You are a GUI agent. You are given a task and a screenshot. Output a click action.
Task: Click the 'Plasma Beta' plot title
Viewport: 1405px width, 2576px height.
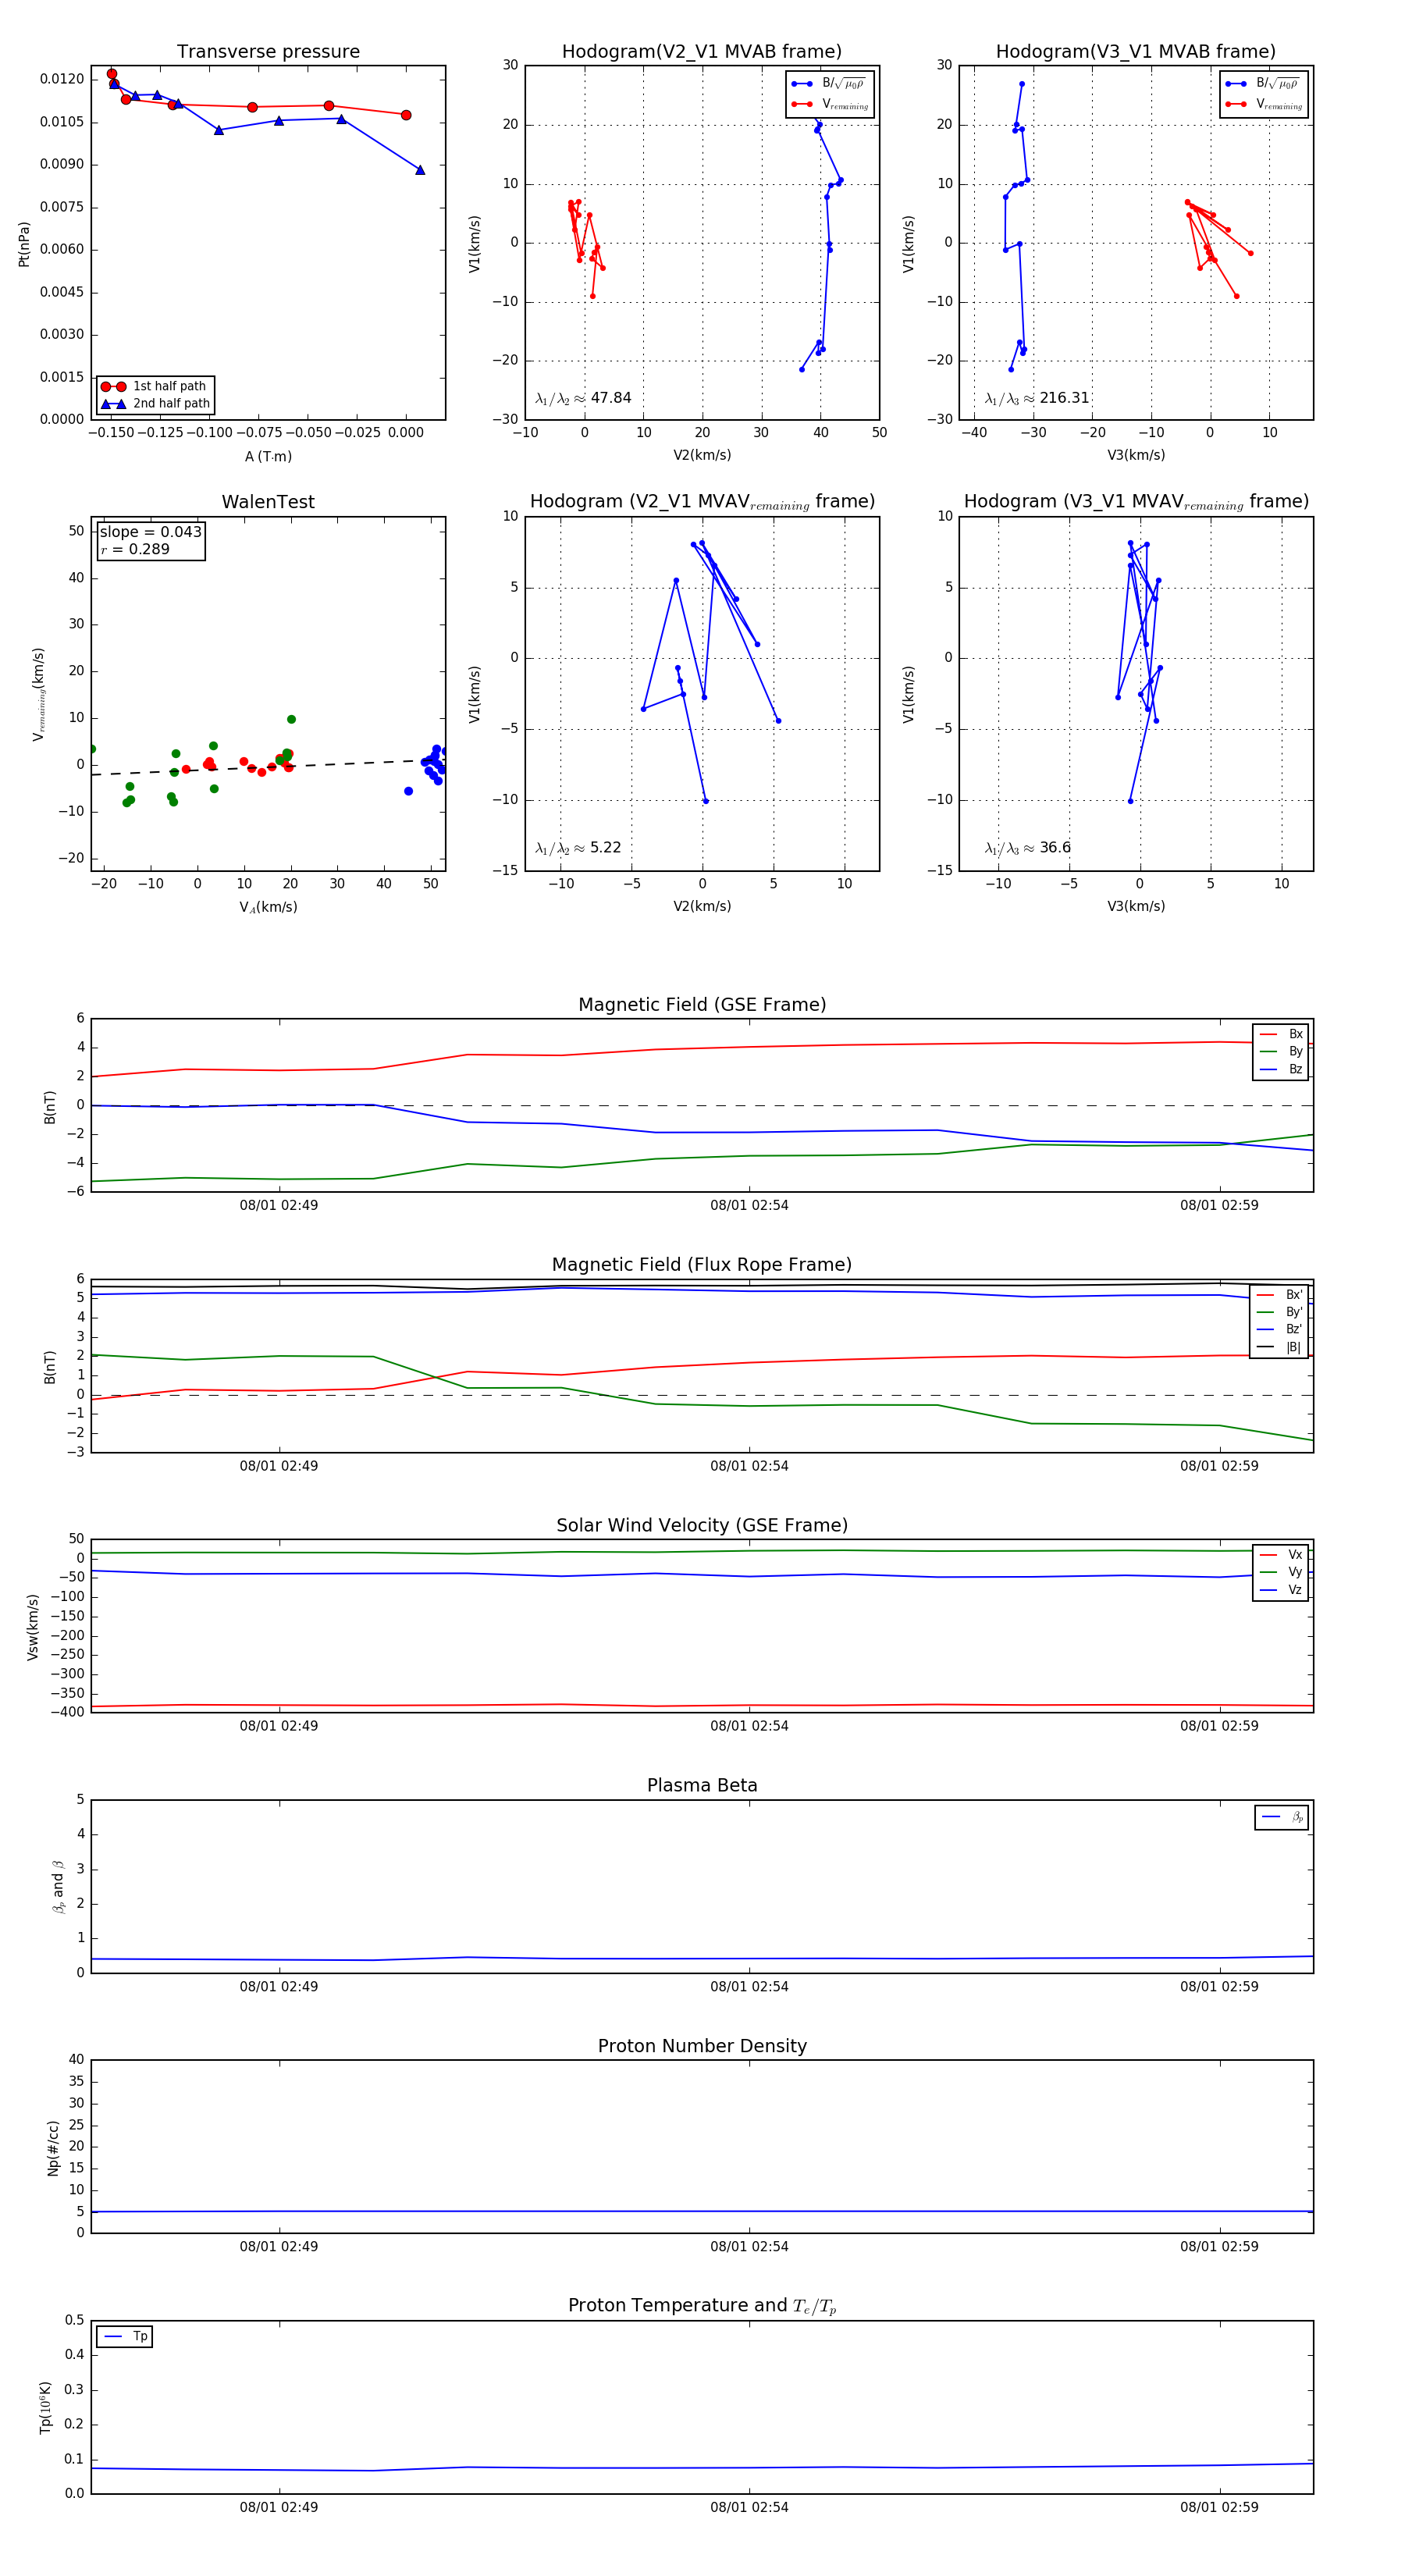(702, 1786)
